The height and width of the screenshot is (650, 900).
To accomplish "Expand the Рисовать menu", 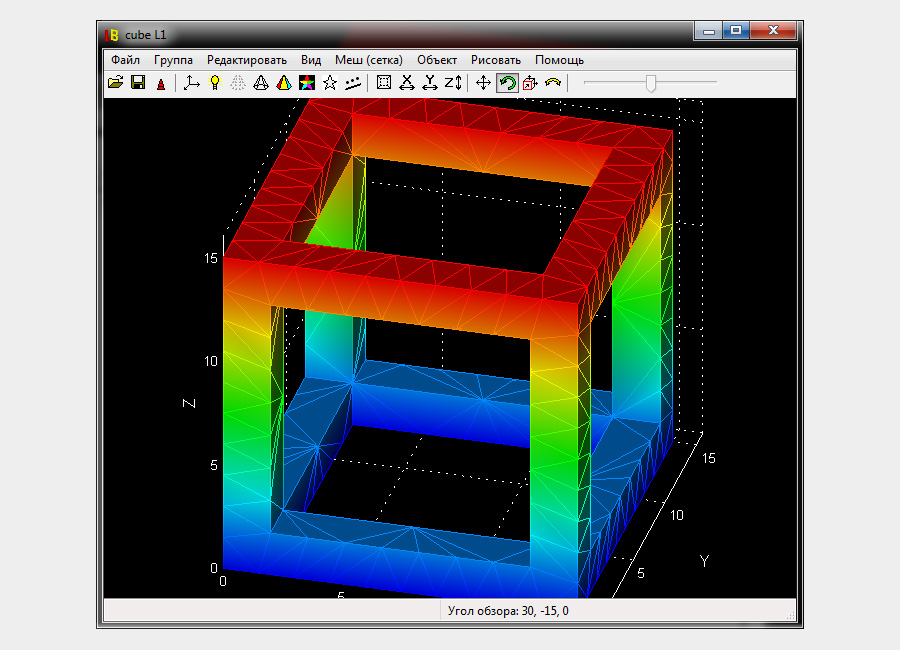I will tap(496, 60).
